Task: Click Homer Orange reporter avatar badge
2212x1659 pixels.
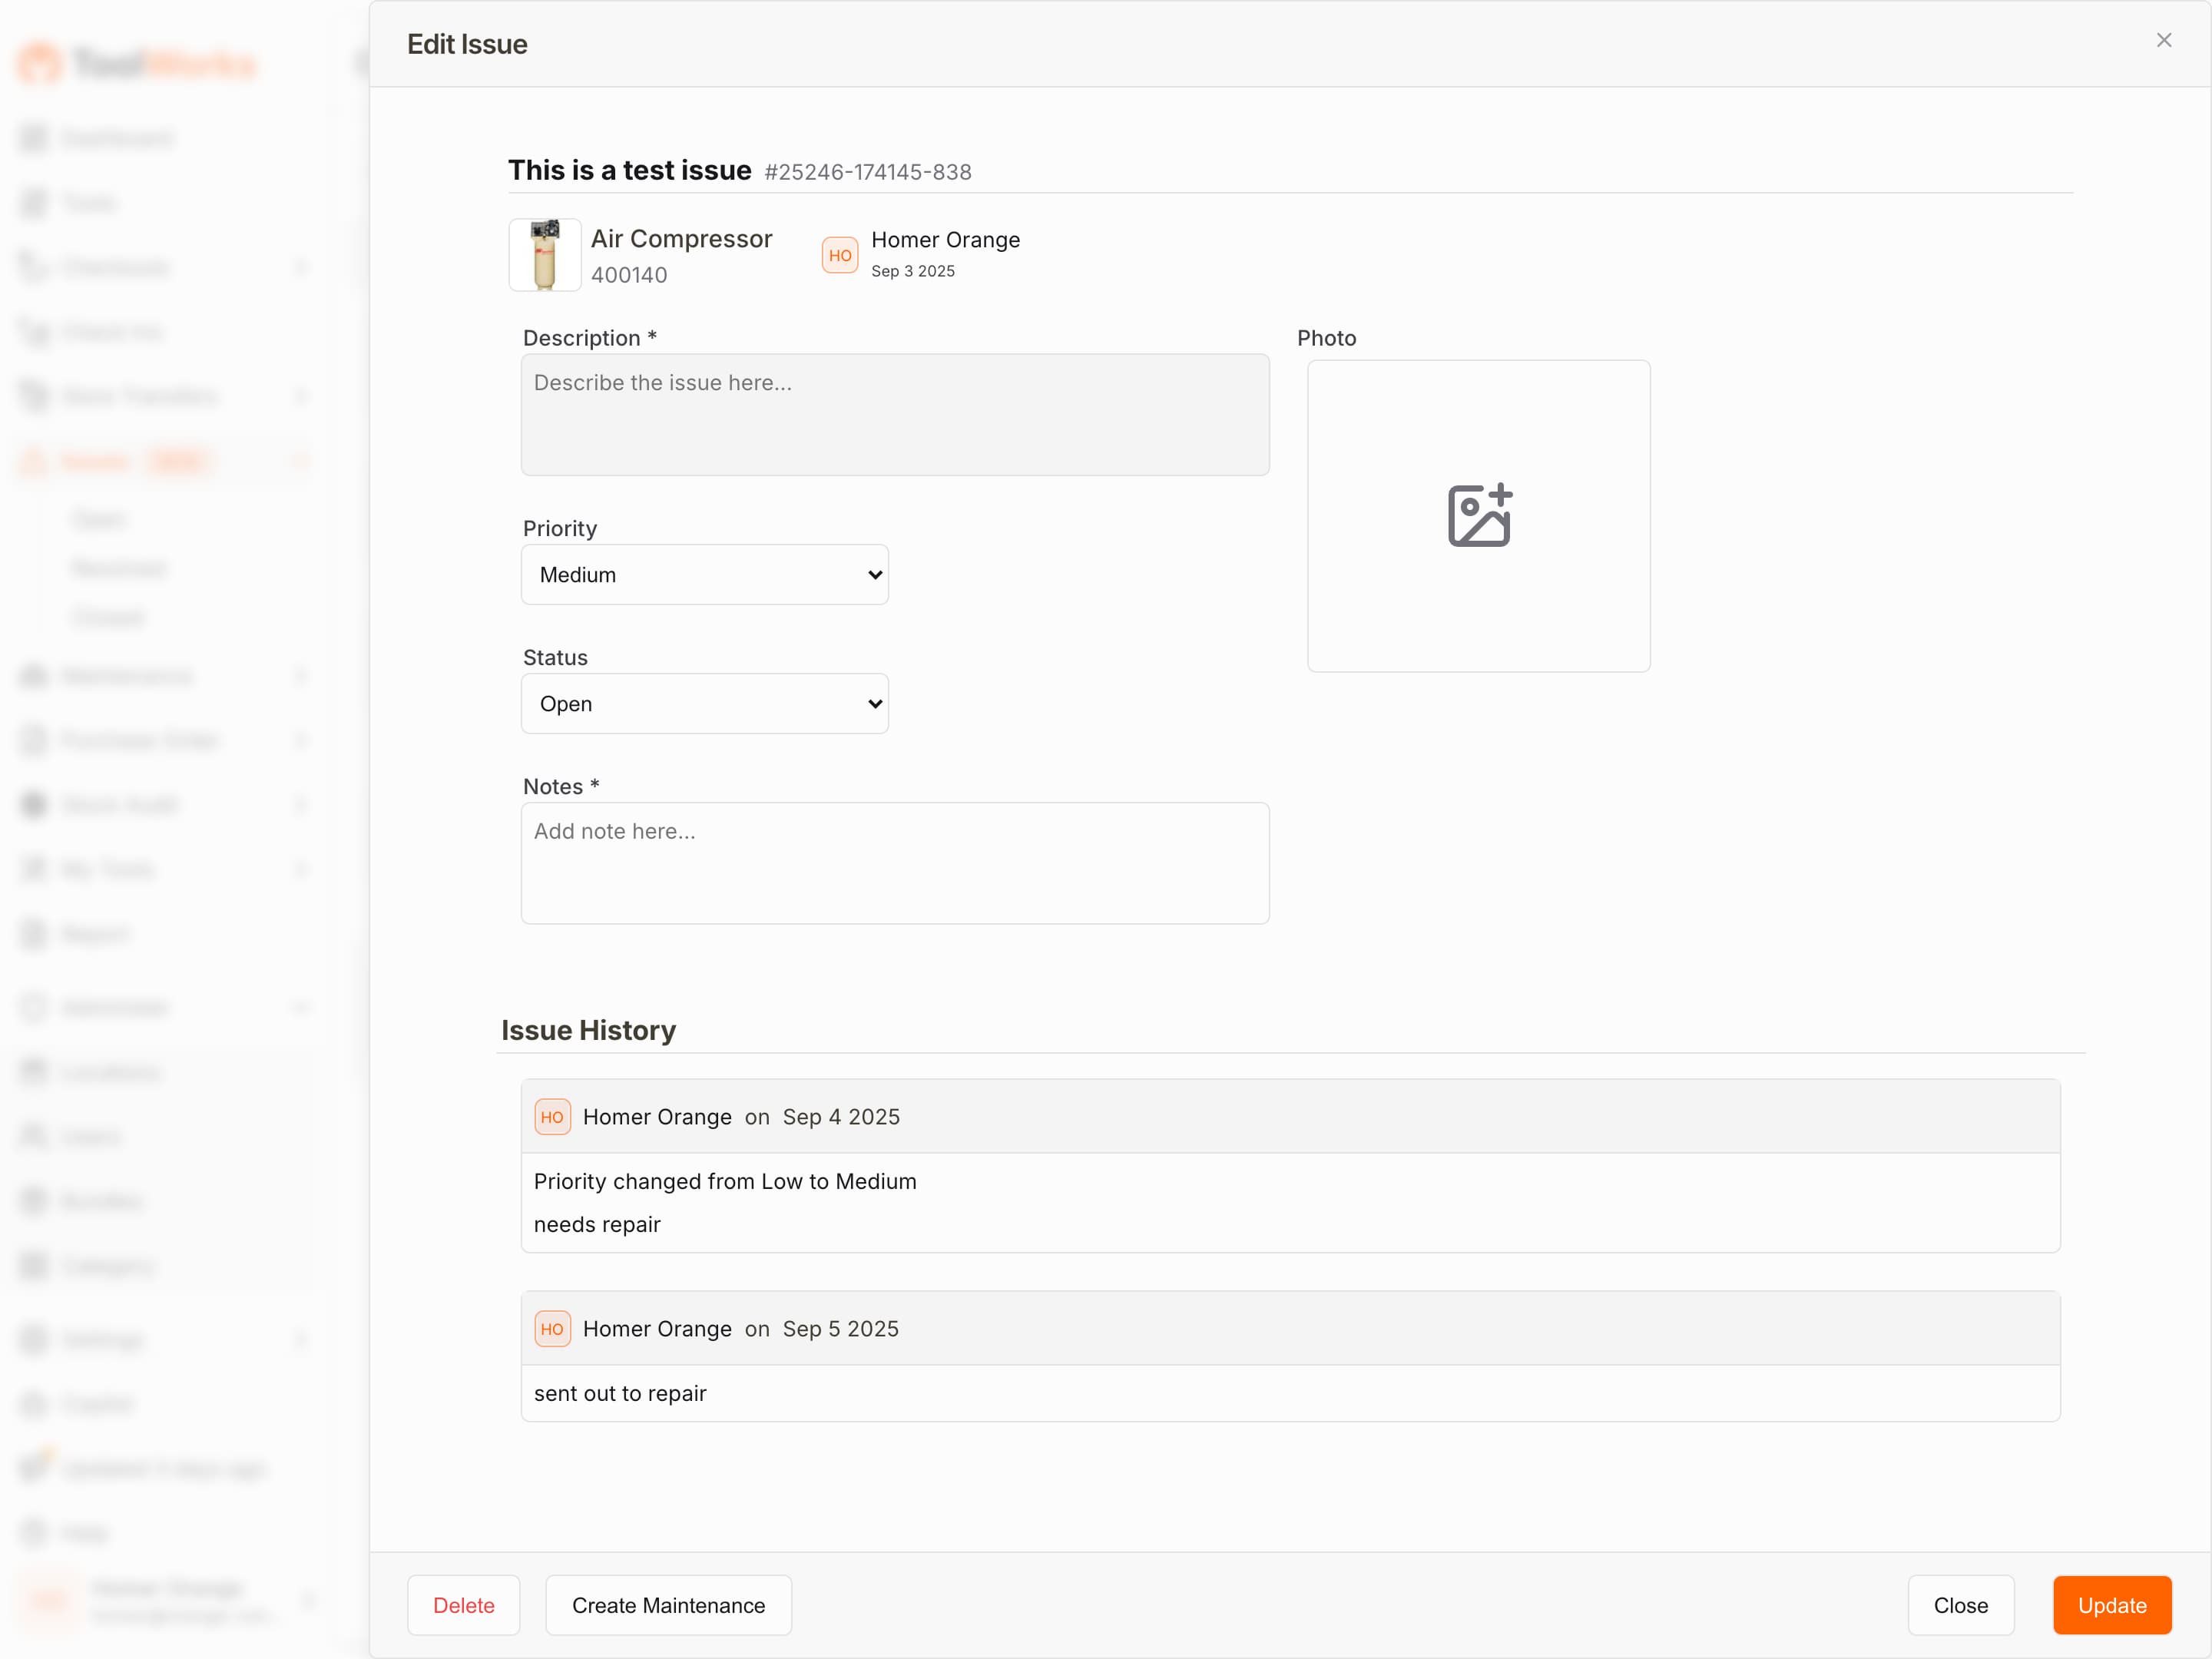Action: (x=840, y=255)
